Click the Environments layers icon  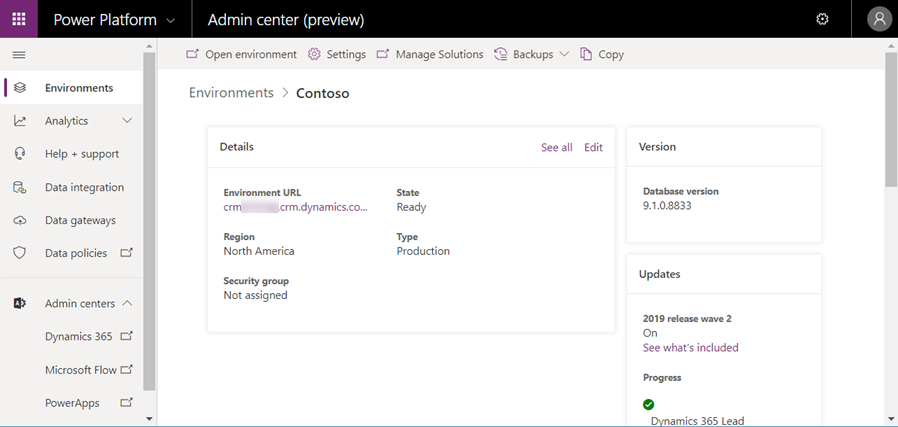tap(19, 88)
